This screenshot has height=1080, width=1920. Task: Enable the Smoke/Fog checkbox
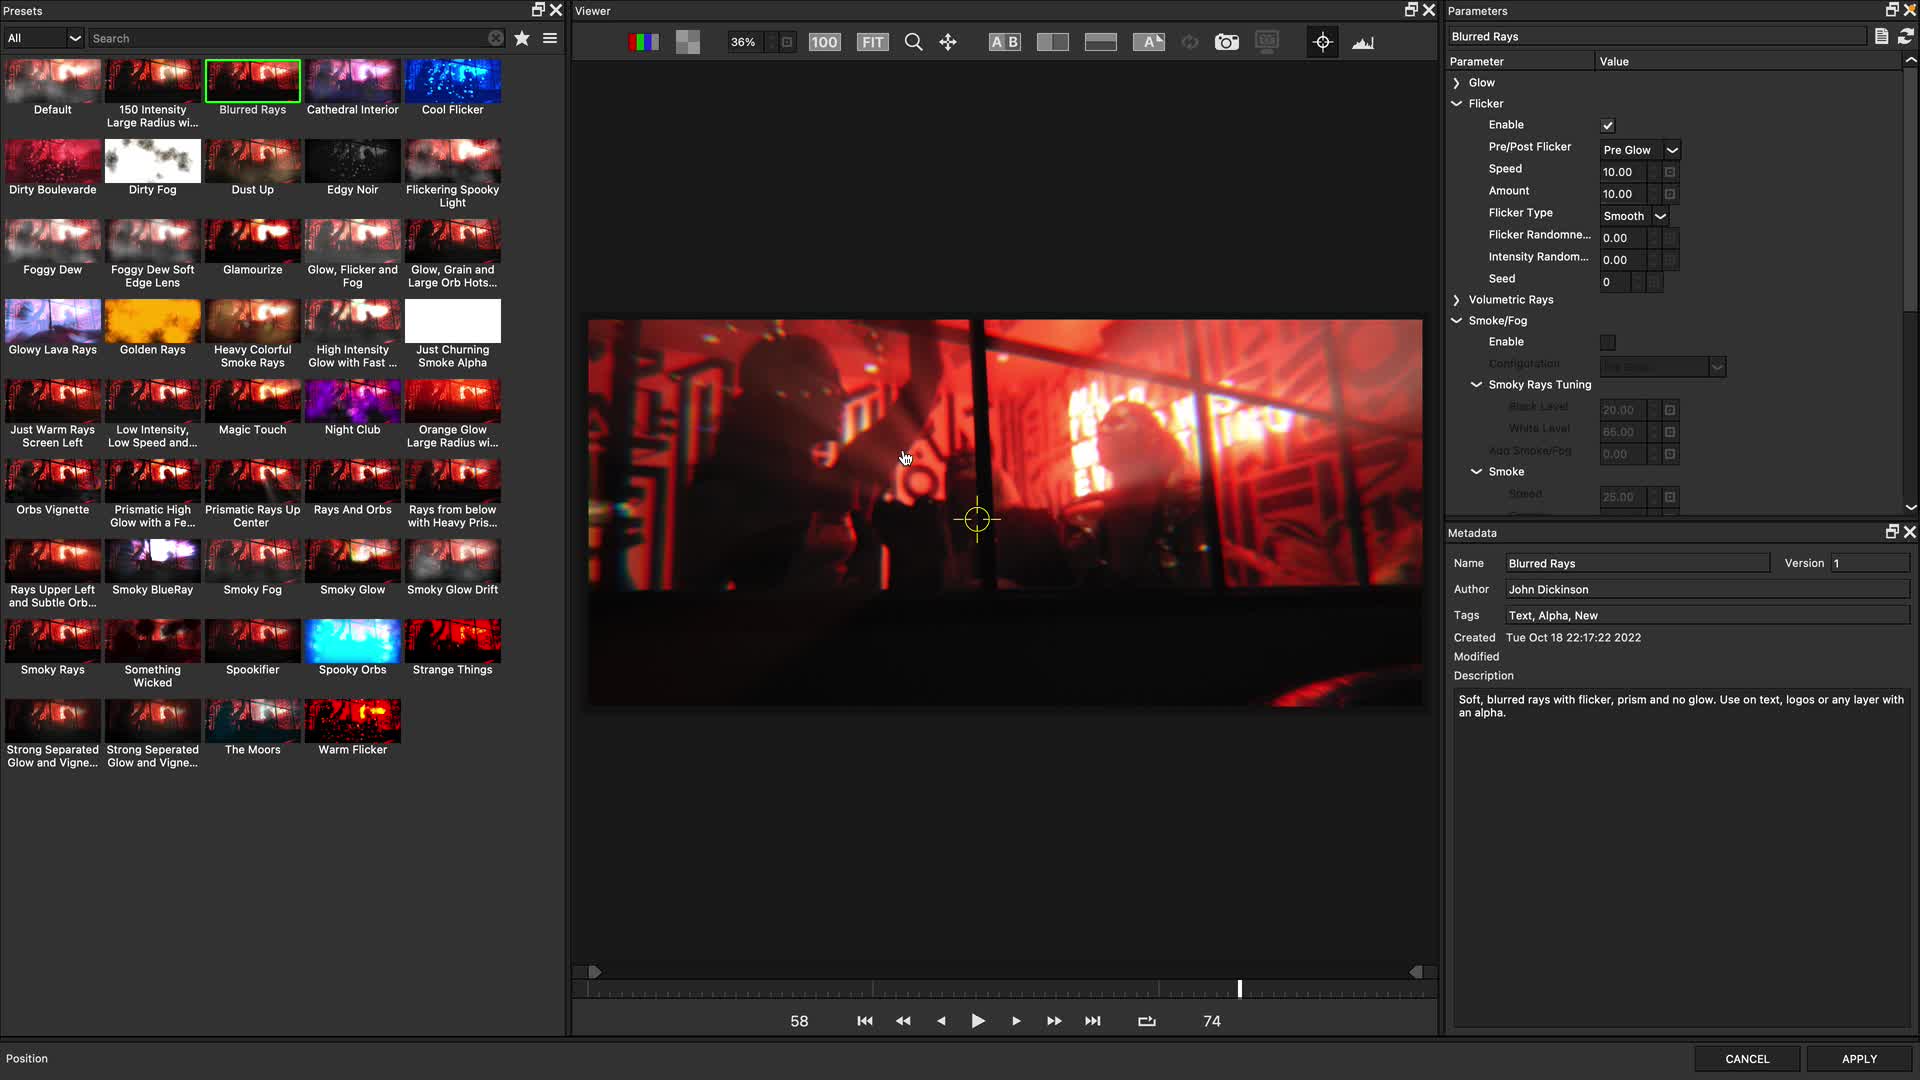1607,341
